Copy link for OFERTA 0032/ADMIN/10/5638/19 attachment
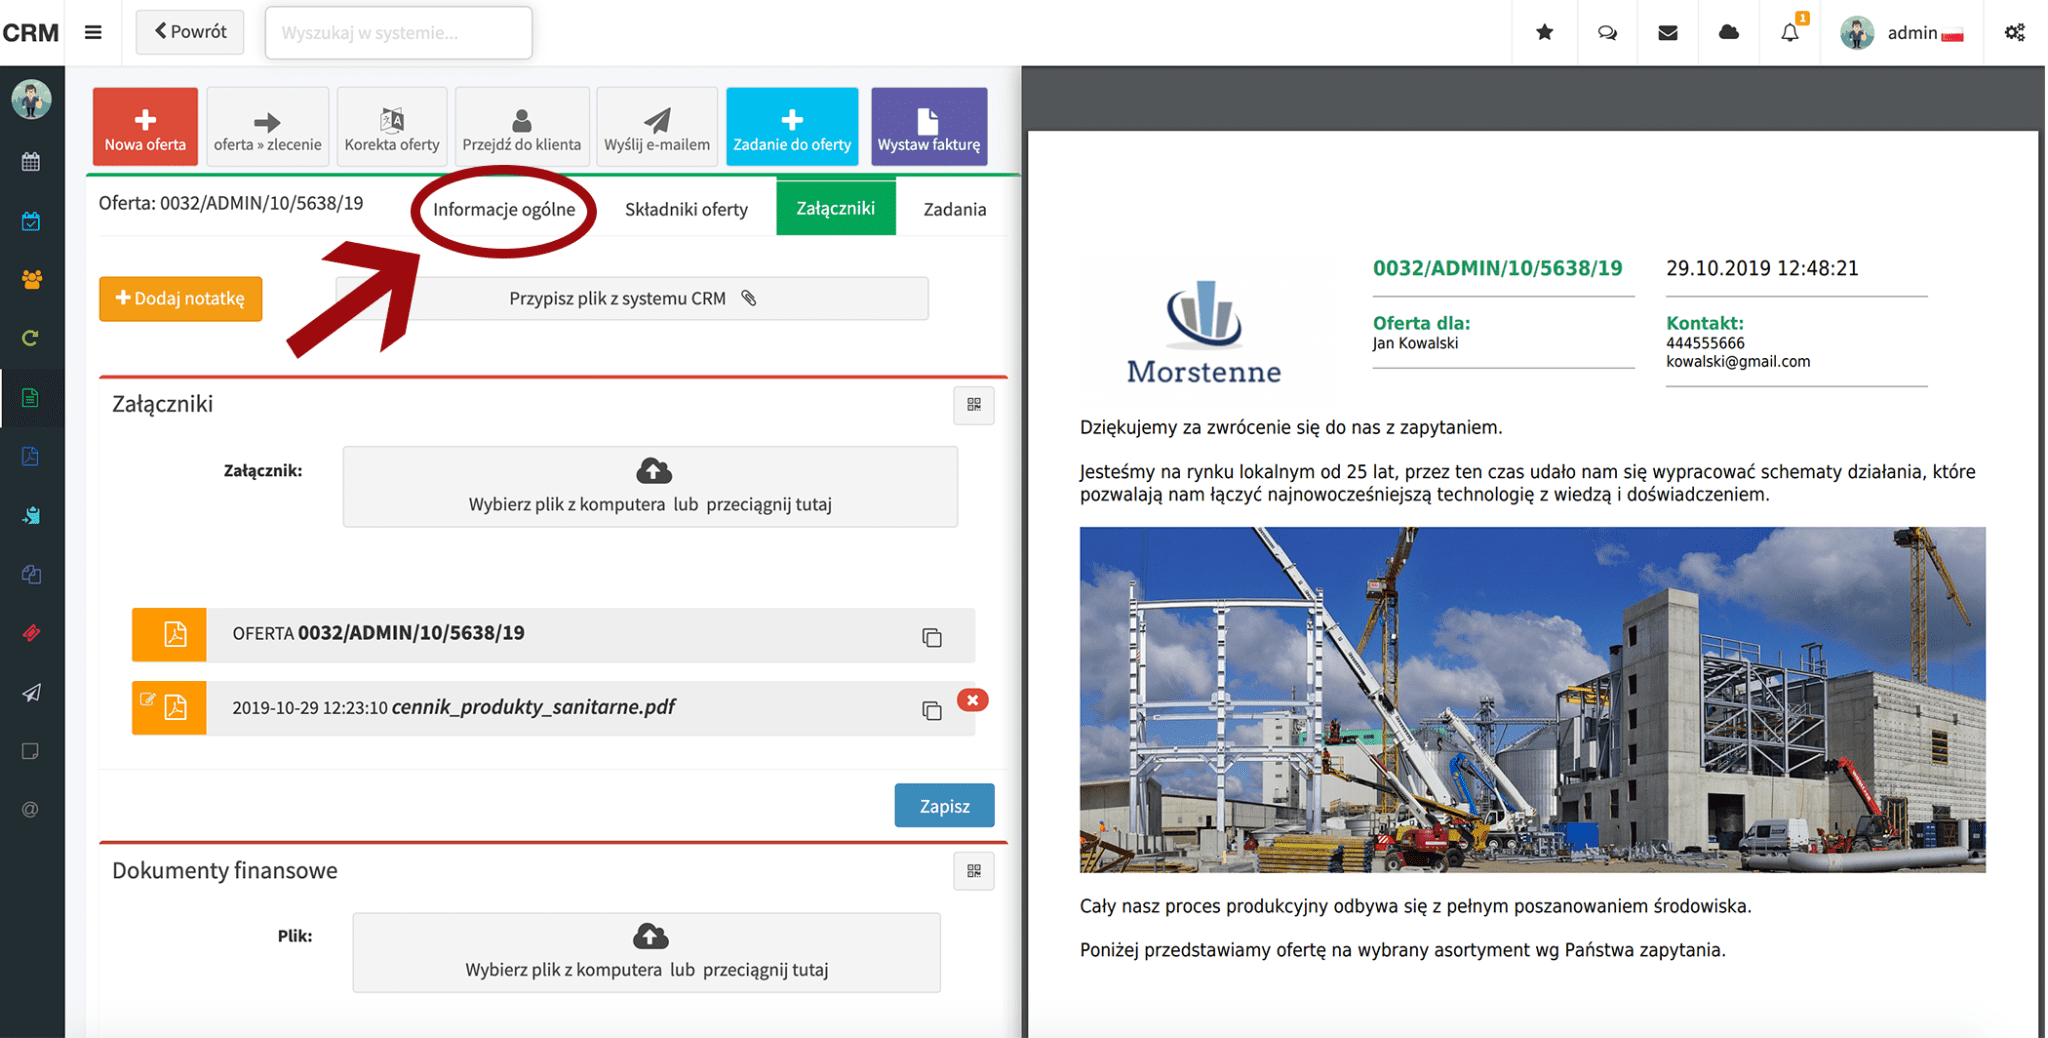The image size is (2048, 1038). (x=932, y=637)
